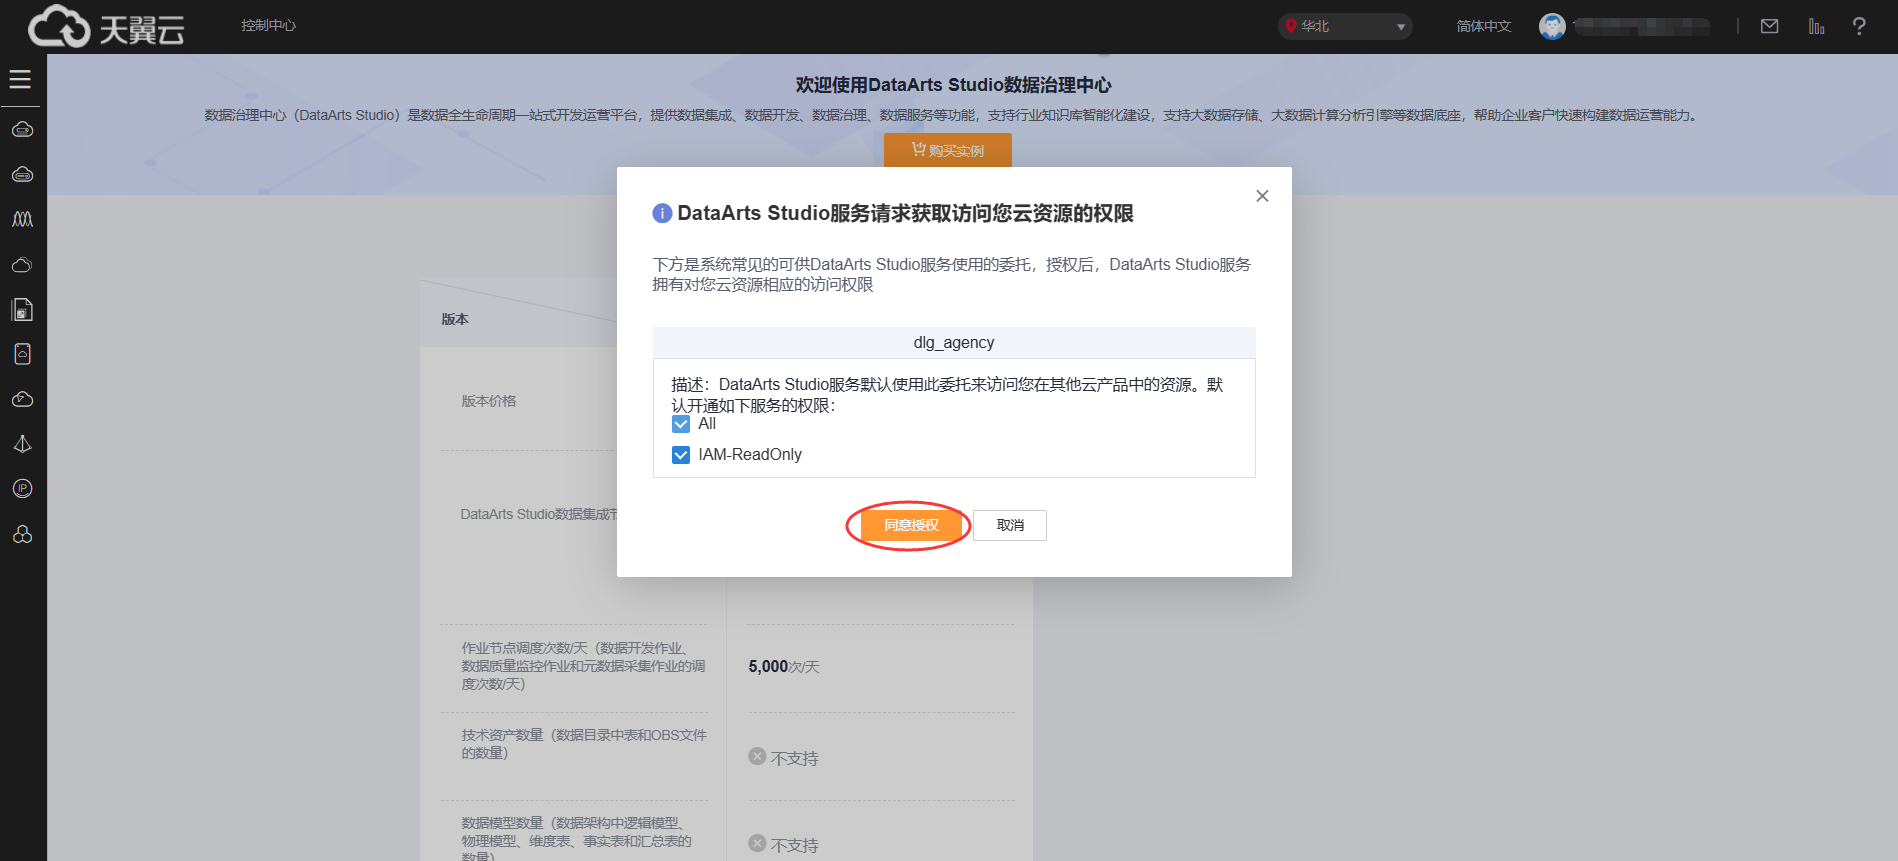Click the DataArts Studio数据集成 row label

point(538,514)
